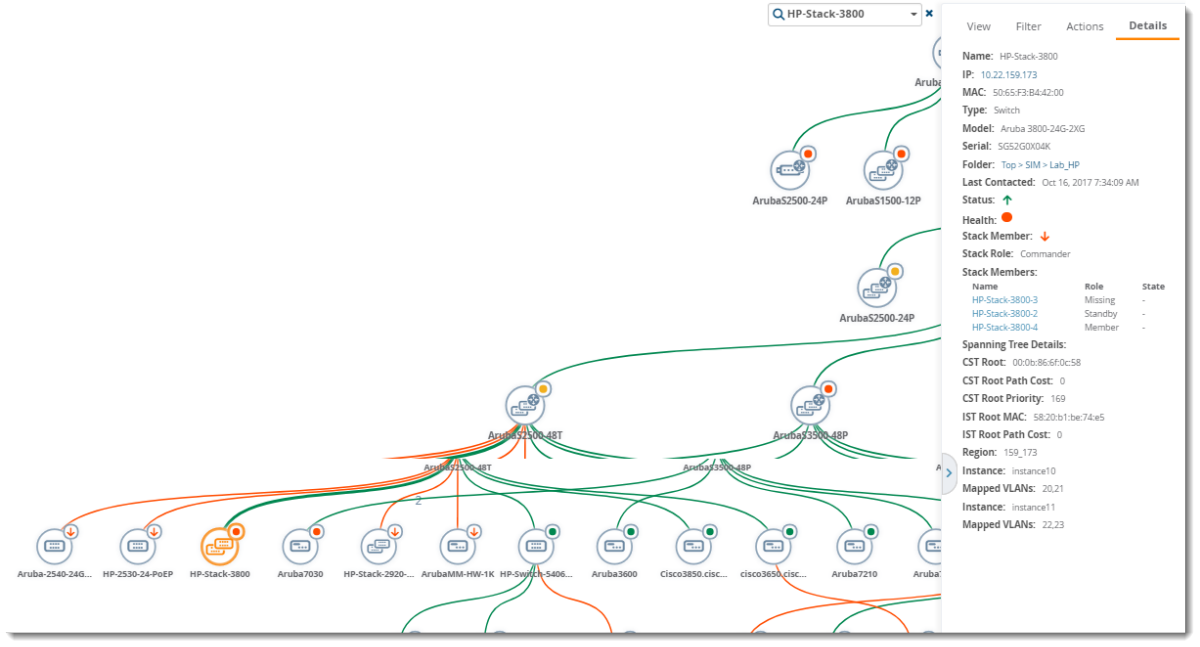This screenshot has height=647, width=1200.
Task: Click the Aruba7030 device node
Action: (x=299, y=545)
